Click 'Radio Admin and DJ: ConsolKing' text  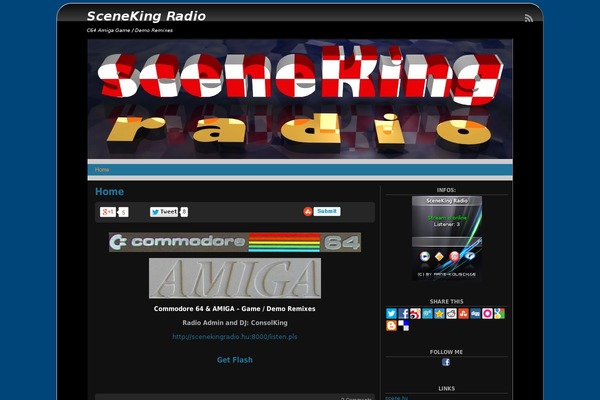235,323
